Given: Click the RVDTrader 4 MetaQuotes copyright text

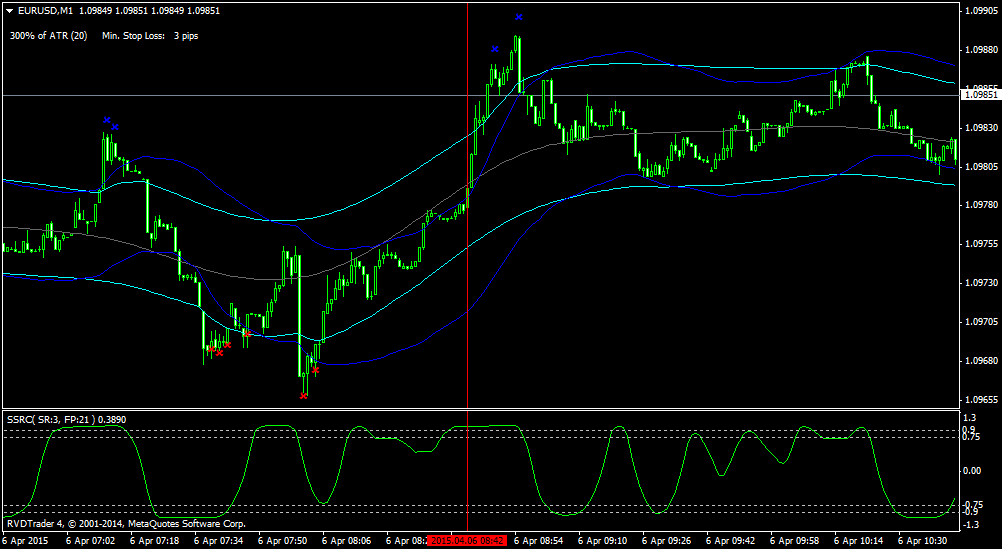Looking at the screenshot, I should pos(126,524).
